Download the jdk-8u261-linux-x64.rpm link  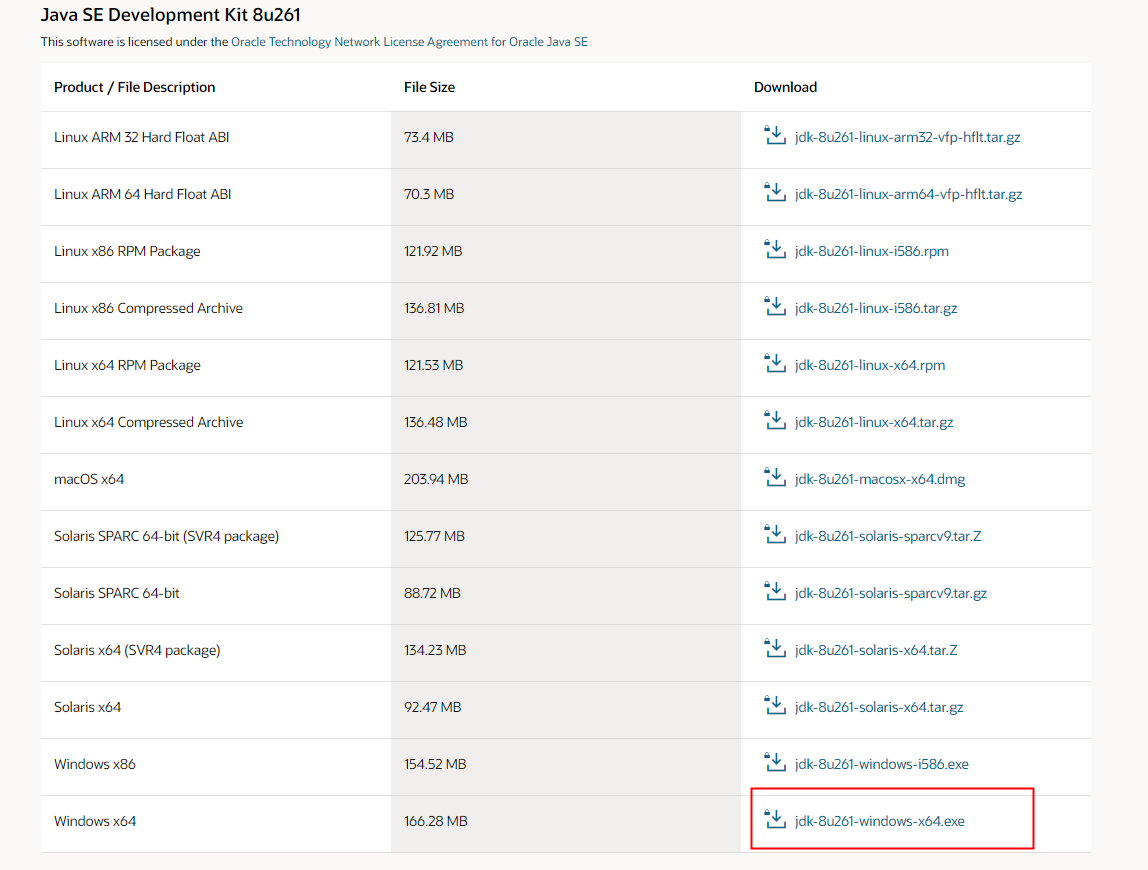pyautogui.click(x=870, y=365)
